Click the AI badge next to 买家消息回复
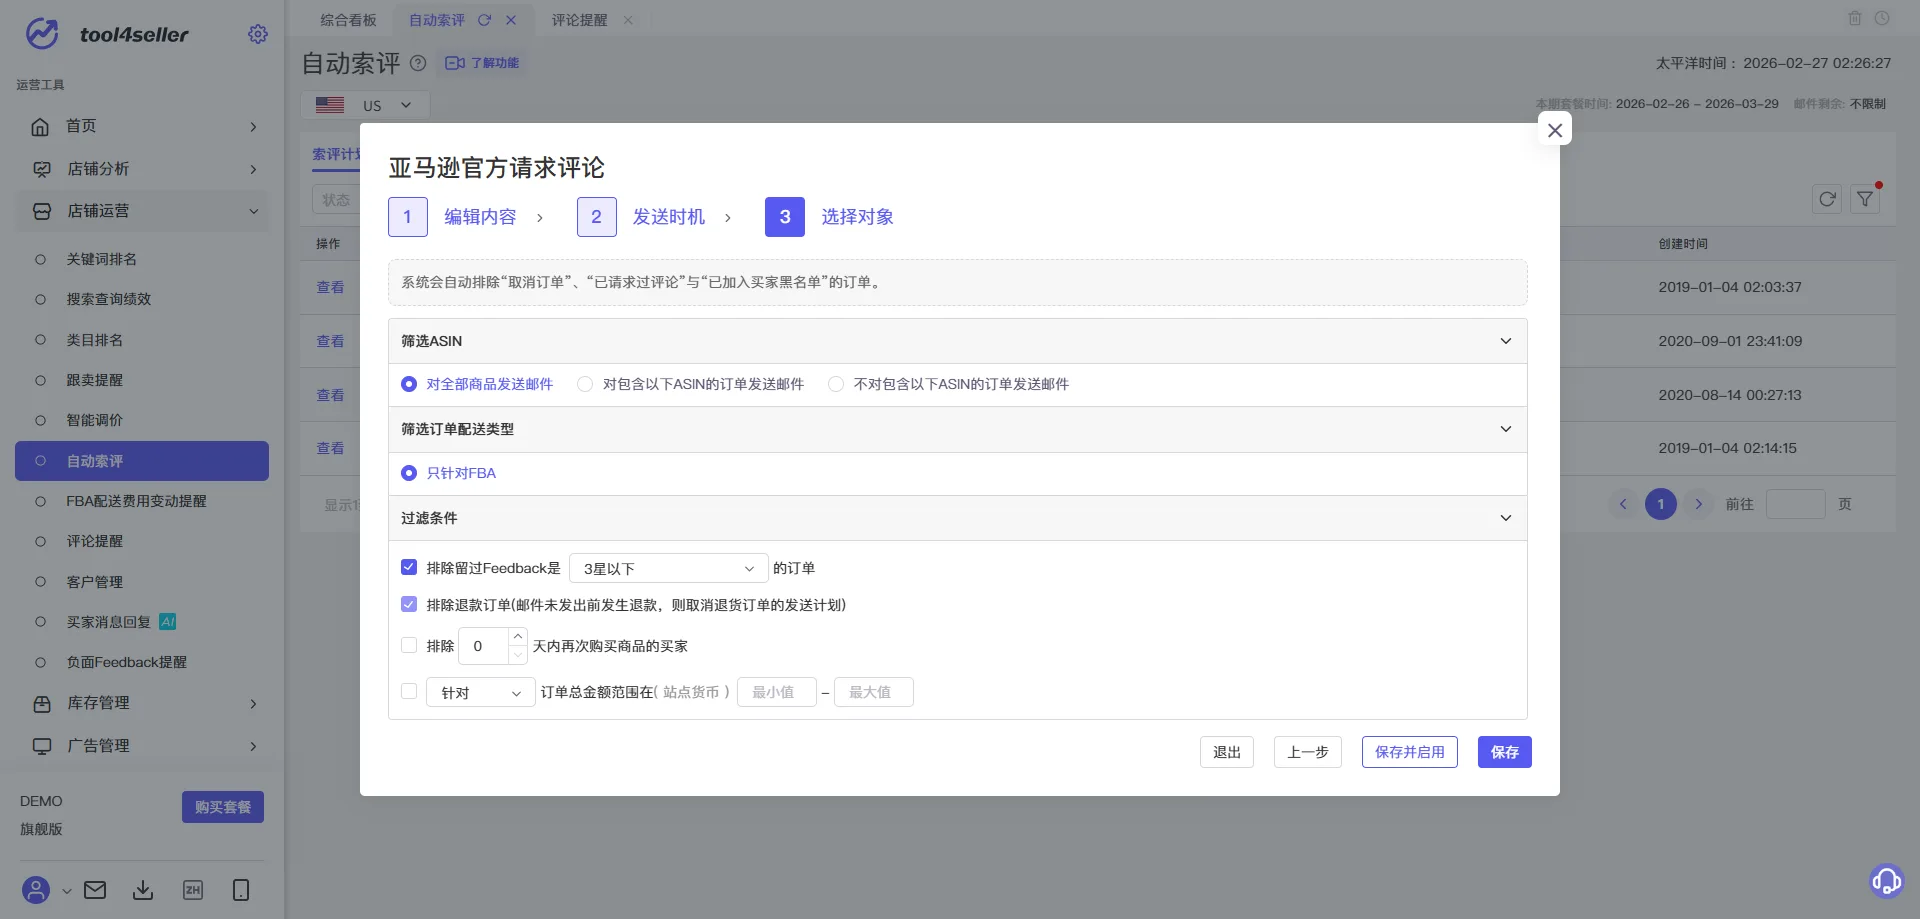This screenshot has width=1920, height=919. 168,622
